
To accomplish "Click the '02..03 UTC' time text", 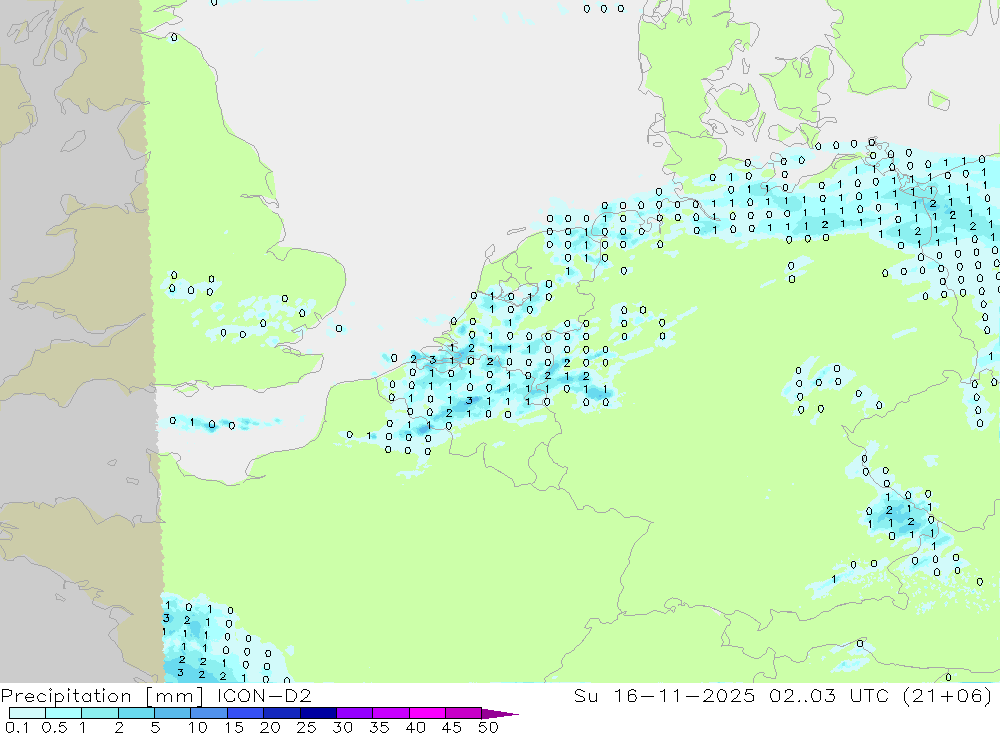I will pos(829,695).
